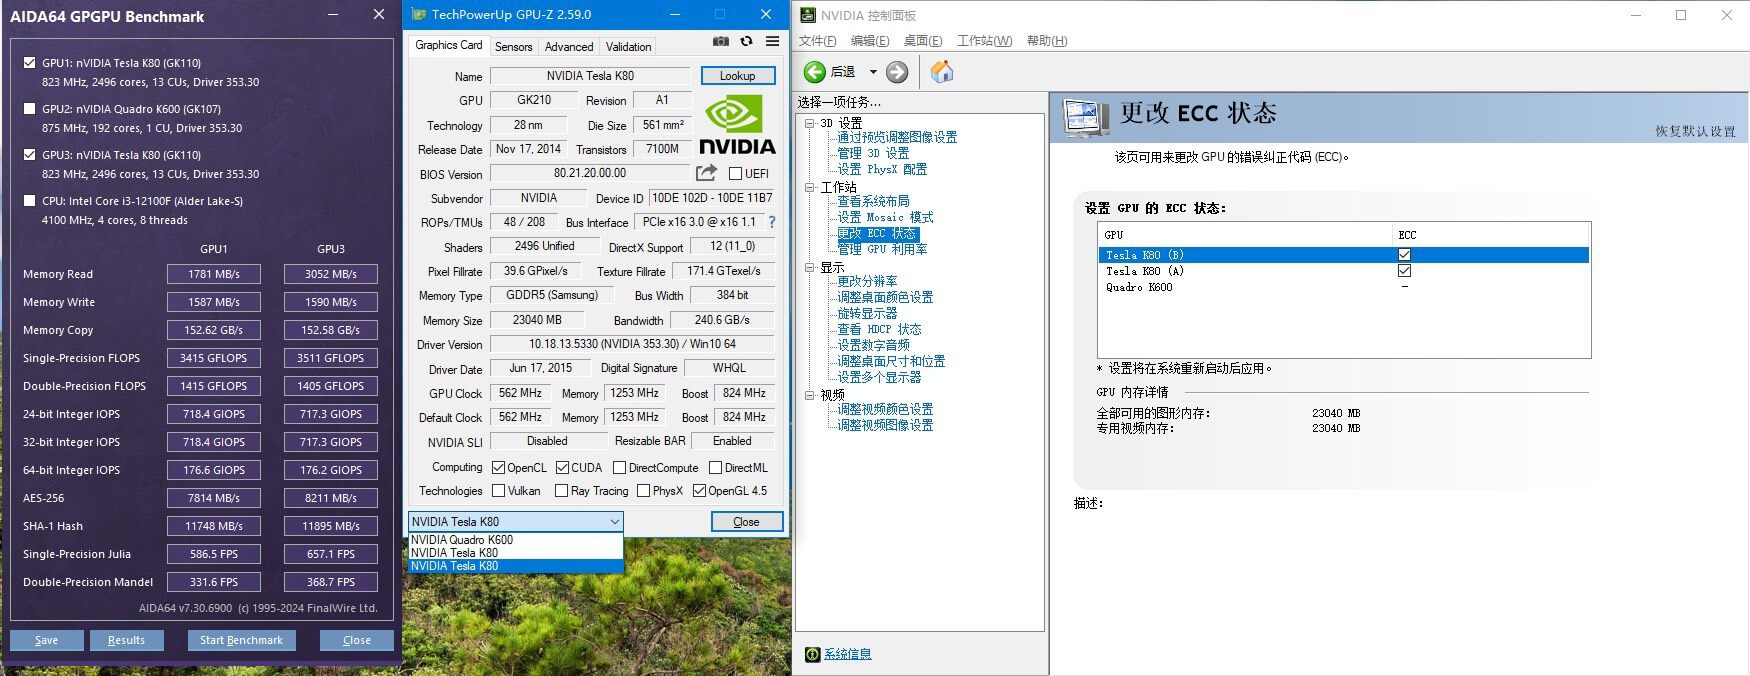Switch to Validation tab in GPU-Z
The image size is (1750, 676).
pyautogui.click(x=628, y=47)
